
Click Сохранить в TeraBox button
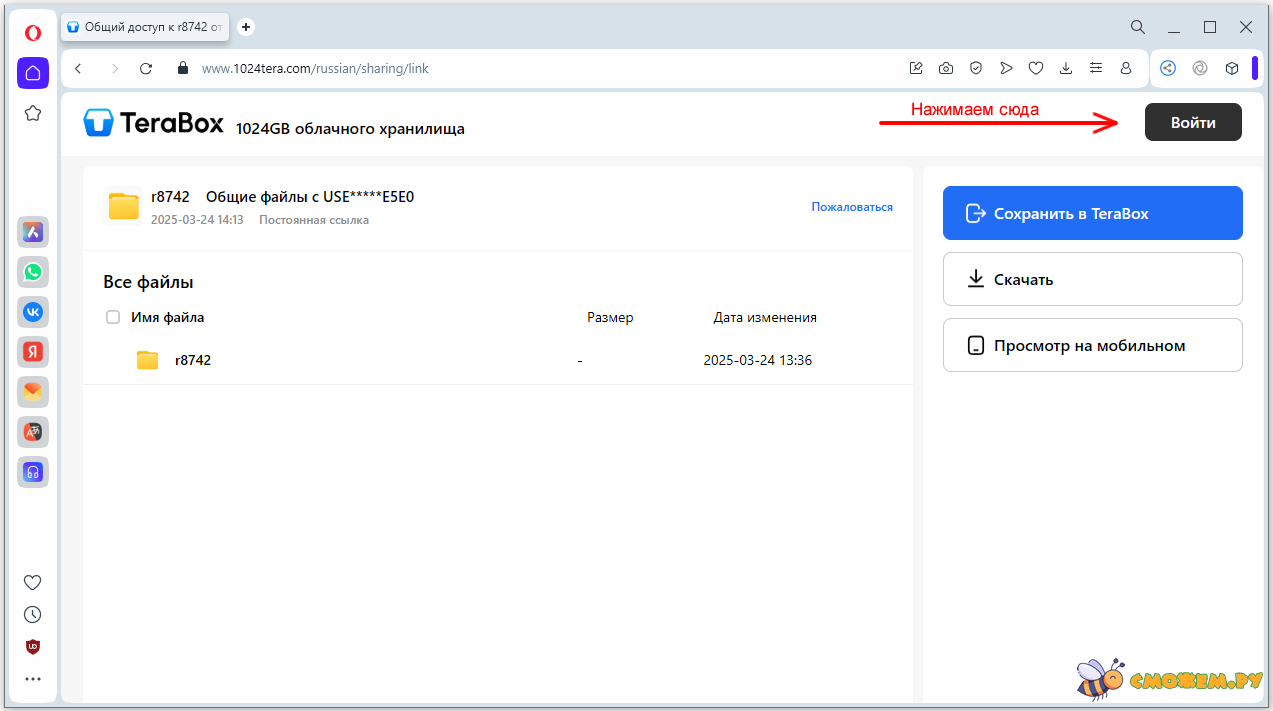point(1093,213)
